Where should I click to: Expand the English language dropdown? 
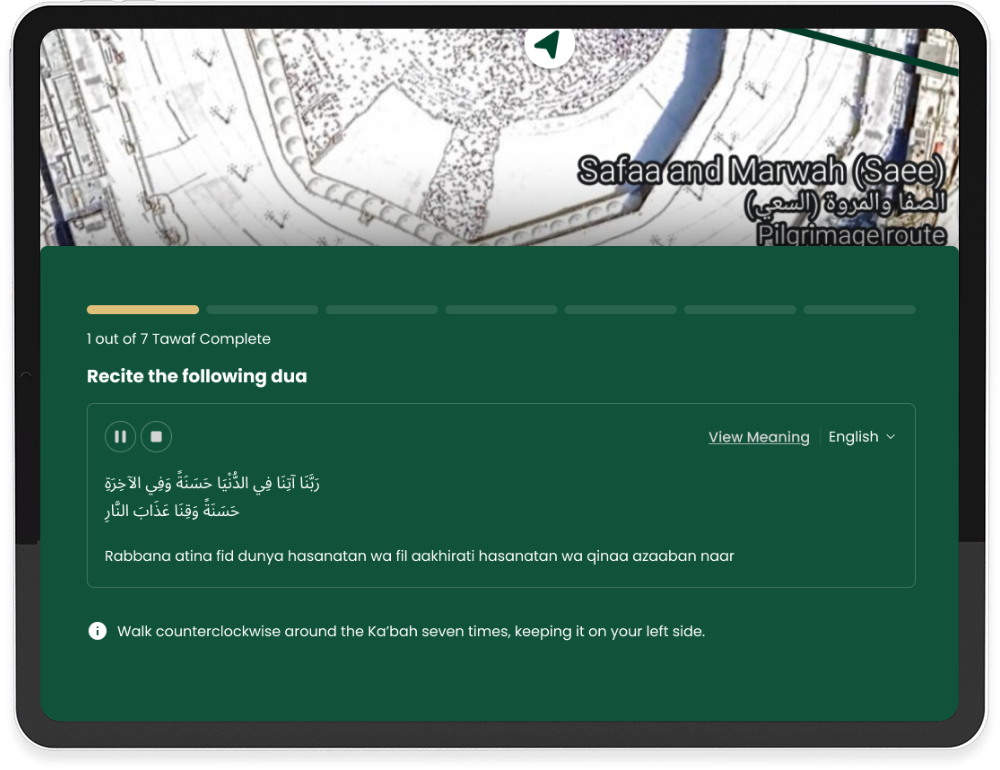click(862, 437)
